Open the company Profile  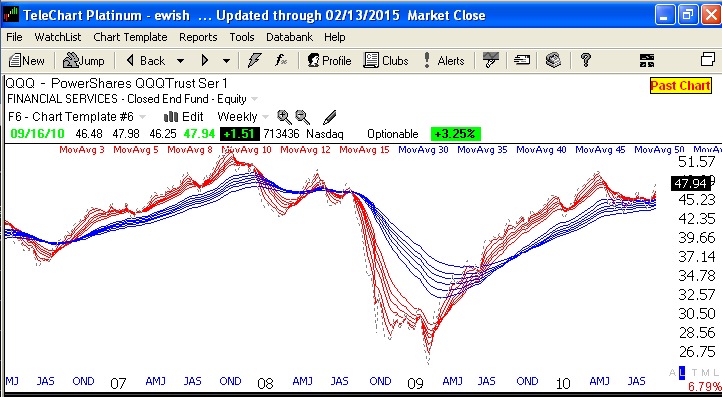click(x=329, y=60)
